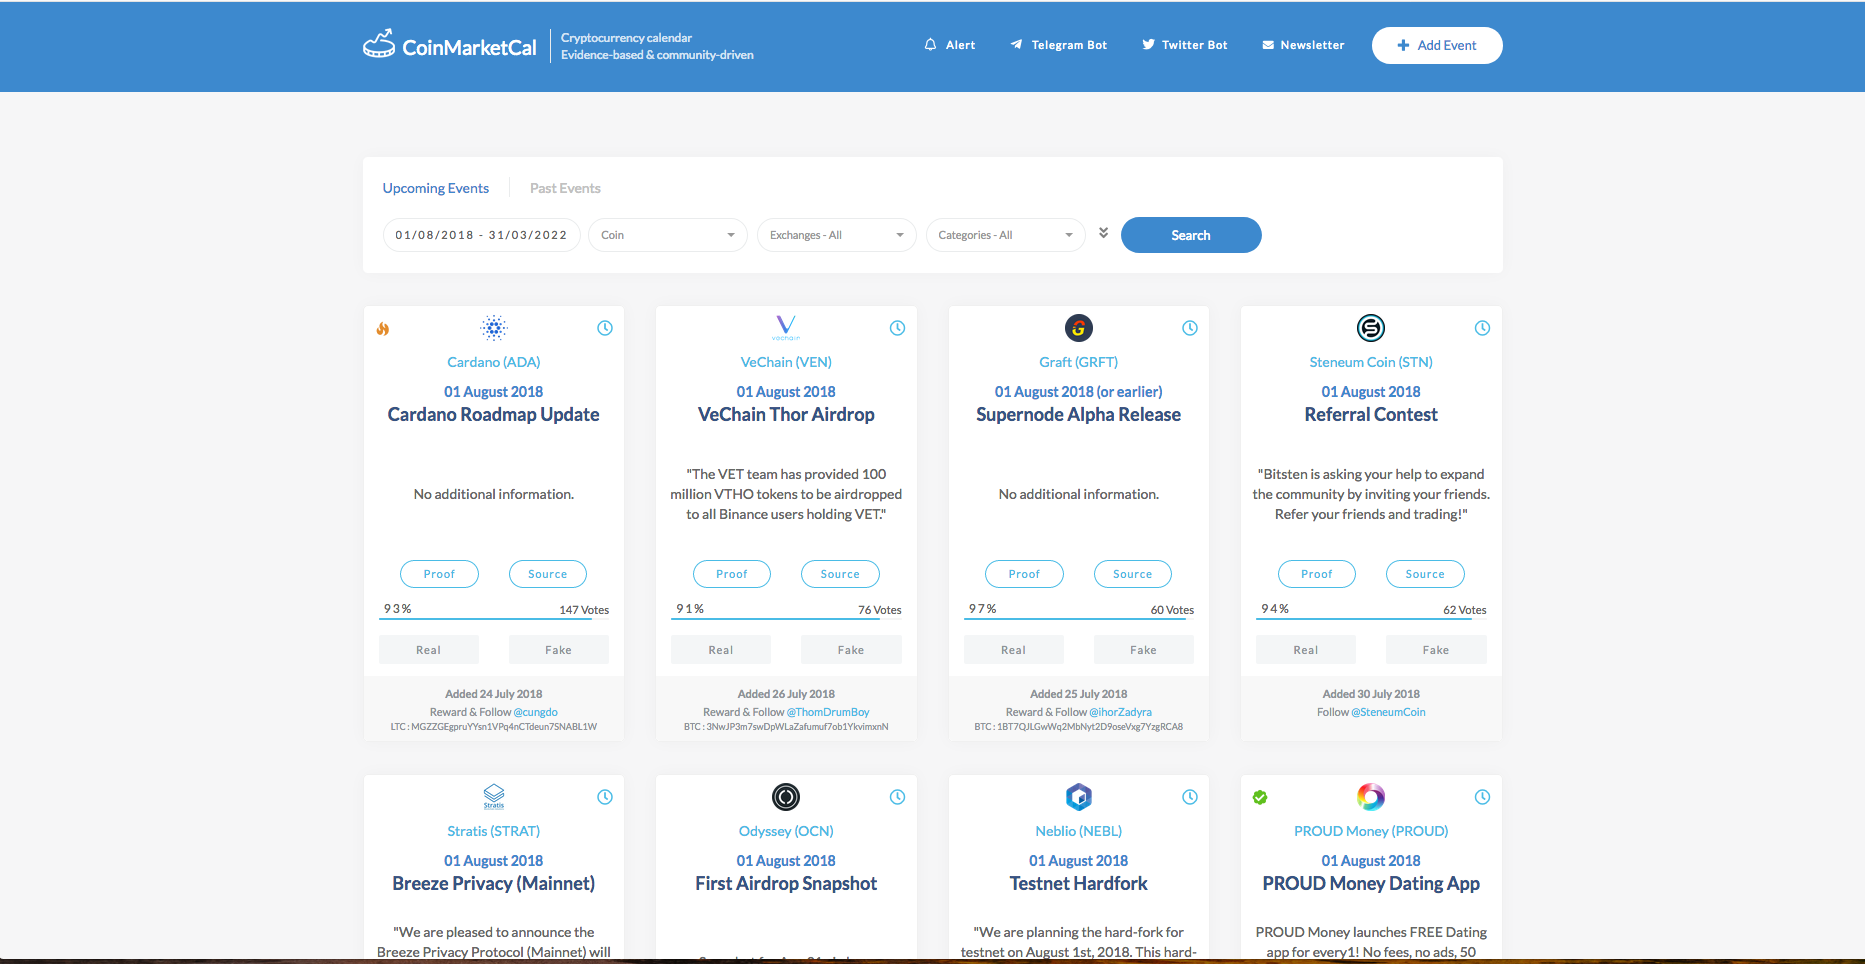Vote Real on Cardano Roadmap Update
The image size is (1865, 964).
click(x=429, y=650)
